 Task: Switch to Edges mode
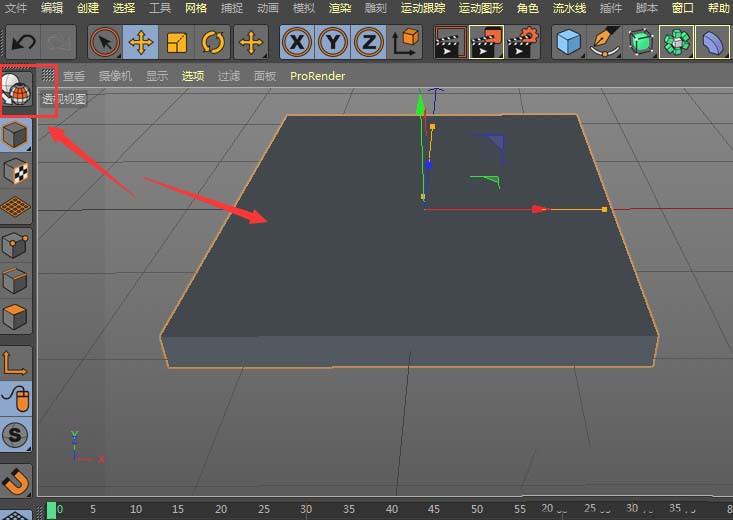15,281
